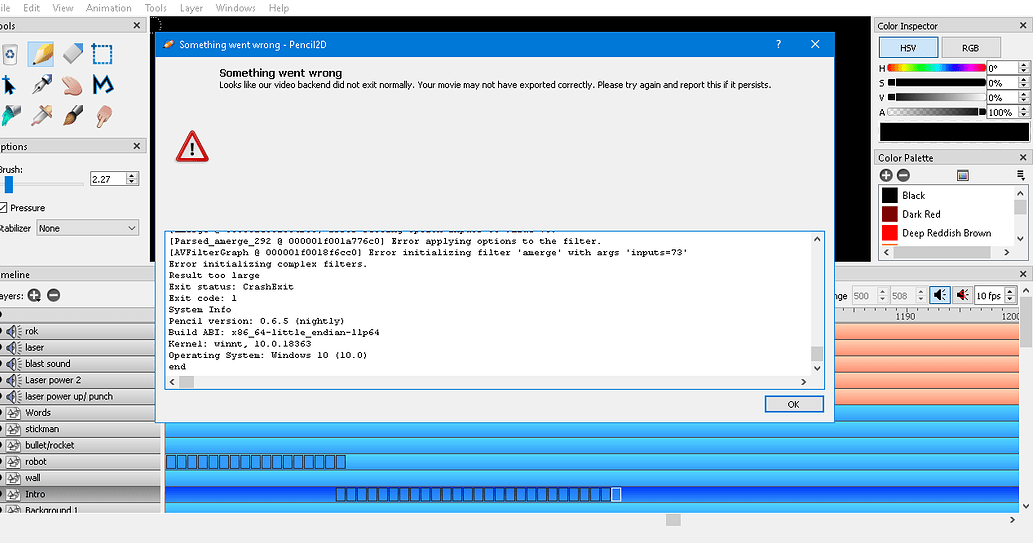The image size is (1033, 543).
Task: Select the Hand pan tool
Action: click(72, 85)
